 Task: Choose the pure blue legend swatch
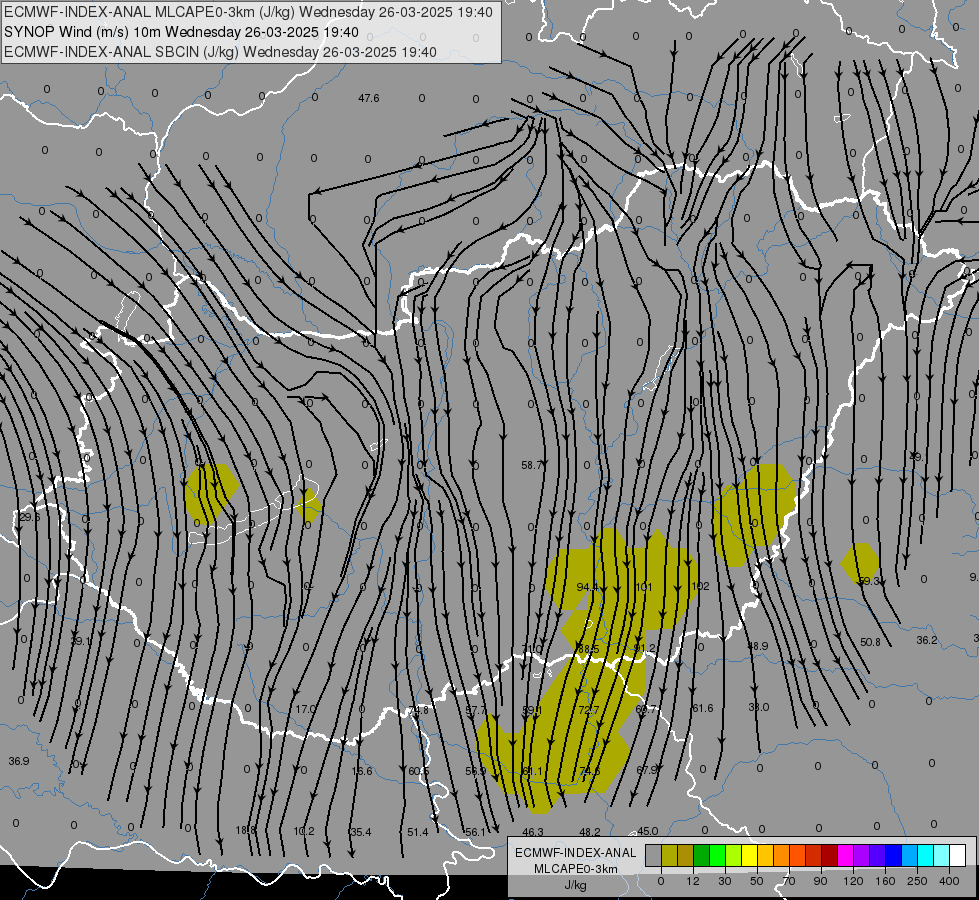[x=893, y=855]
